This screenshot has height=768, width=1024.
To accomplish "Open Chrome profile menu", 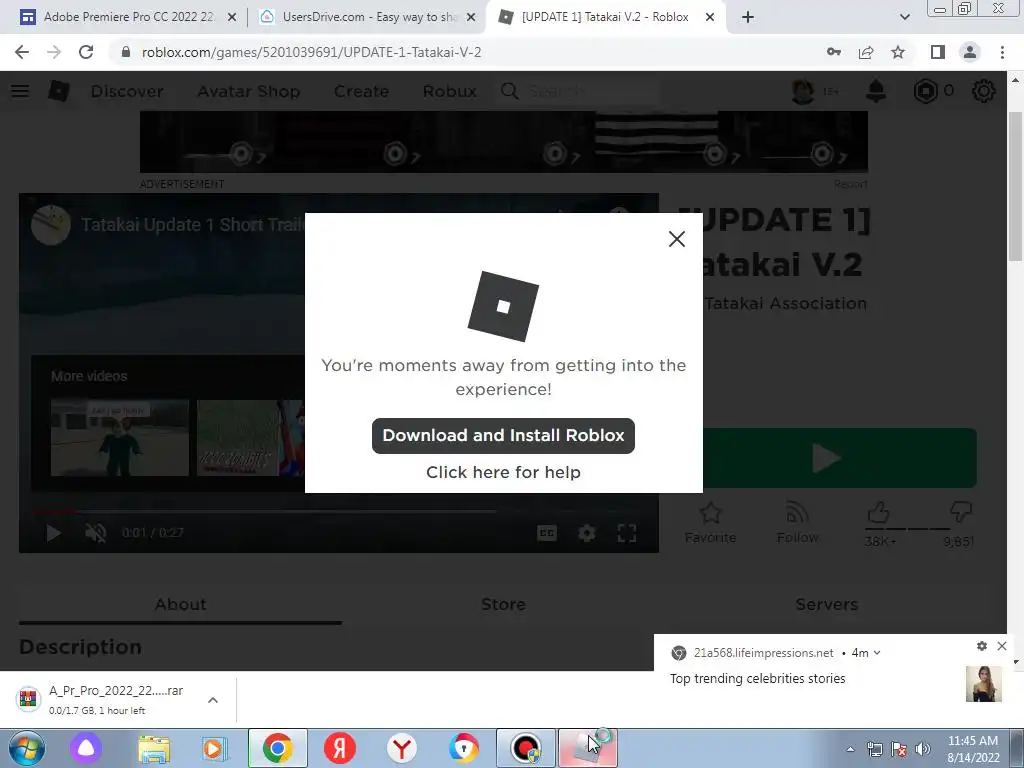I will (970, 52).
